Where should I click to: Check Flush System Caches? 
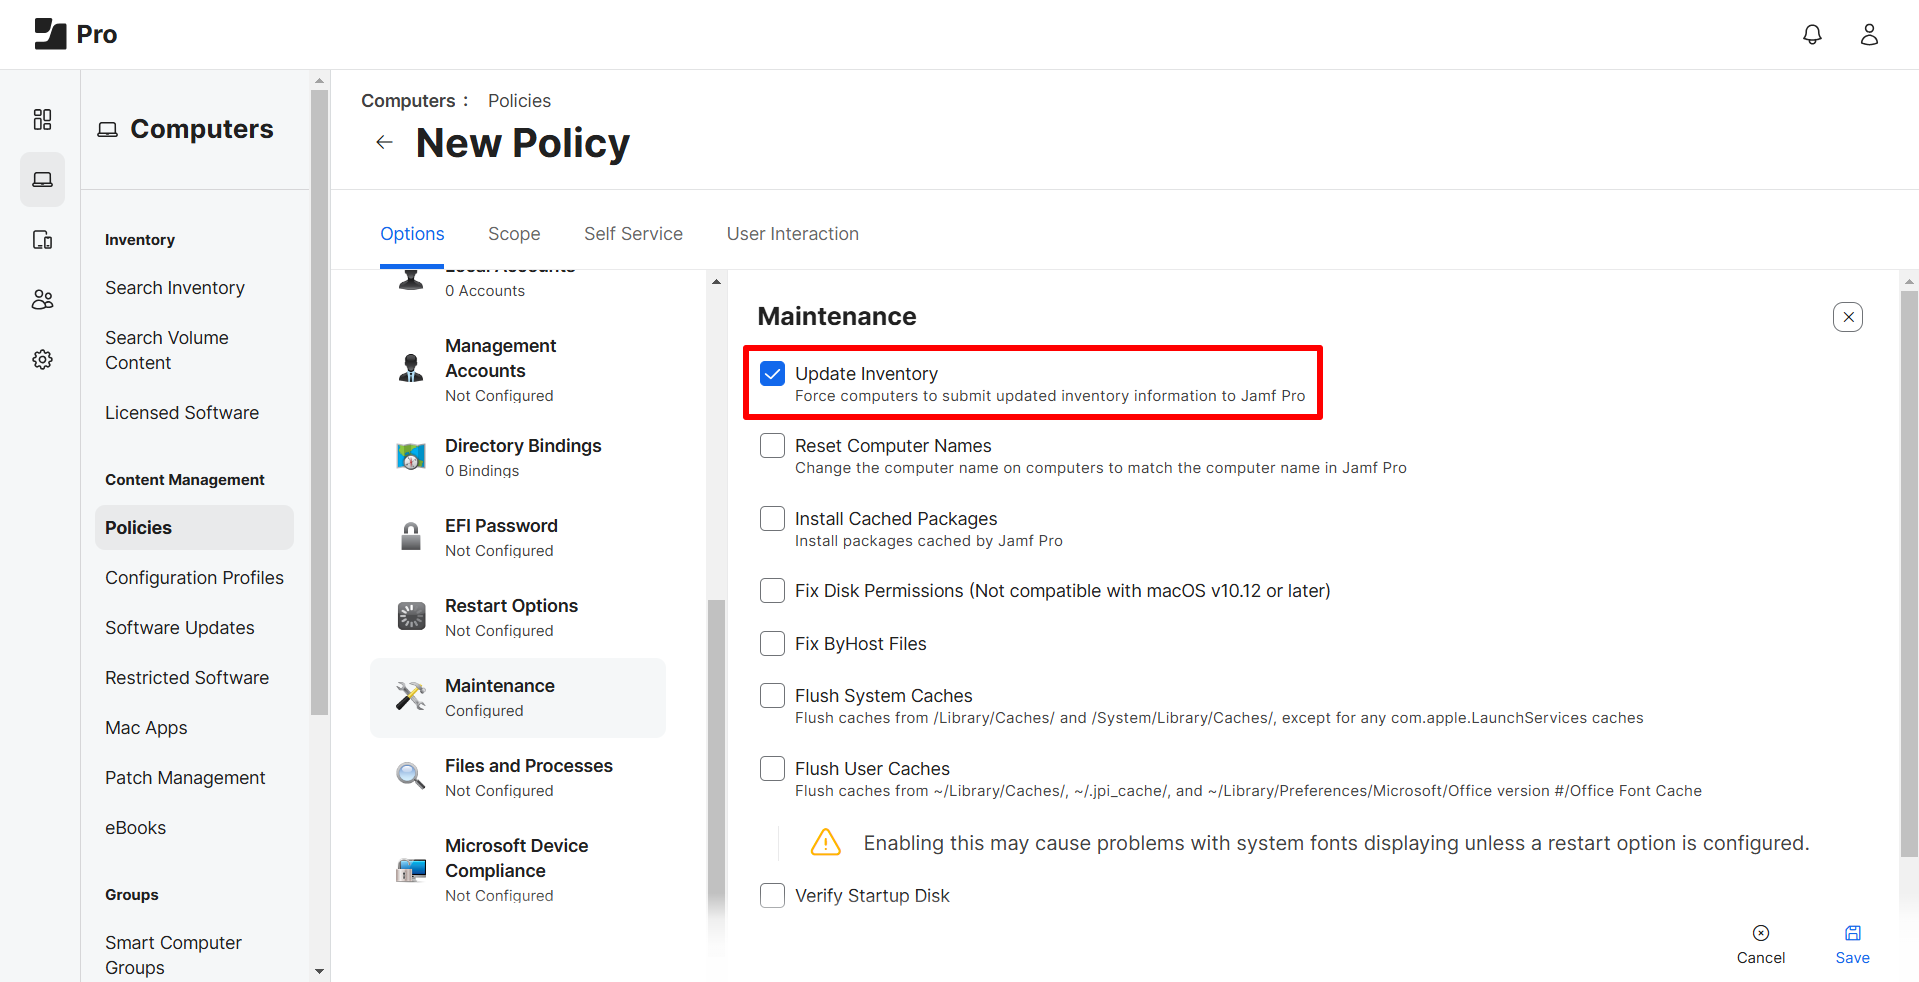coord(772,696)
